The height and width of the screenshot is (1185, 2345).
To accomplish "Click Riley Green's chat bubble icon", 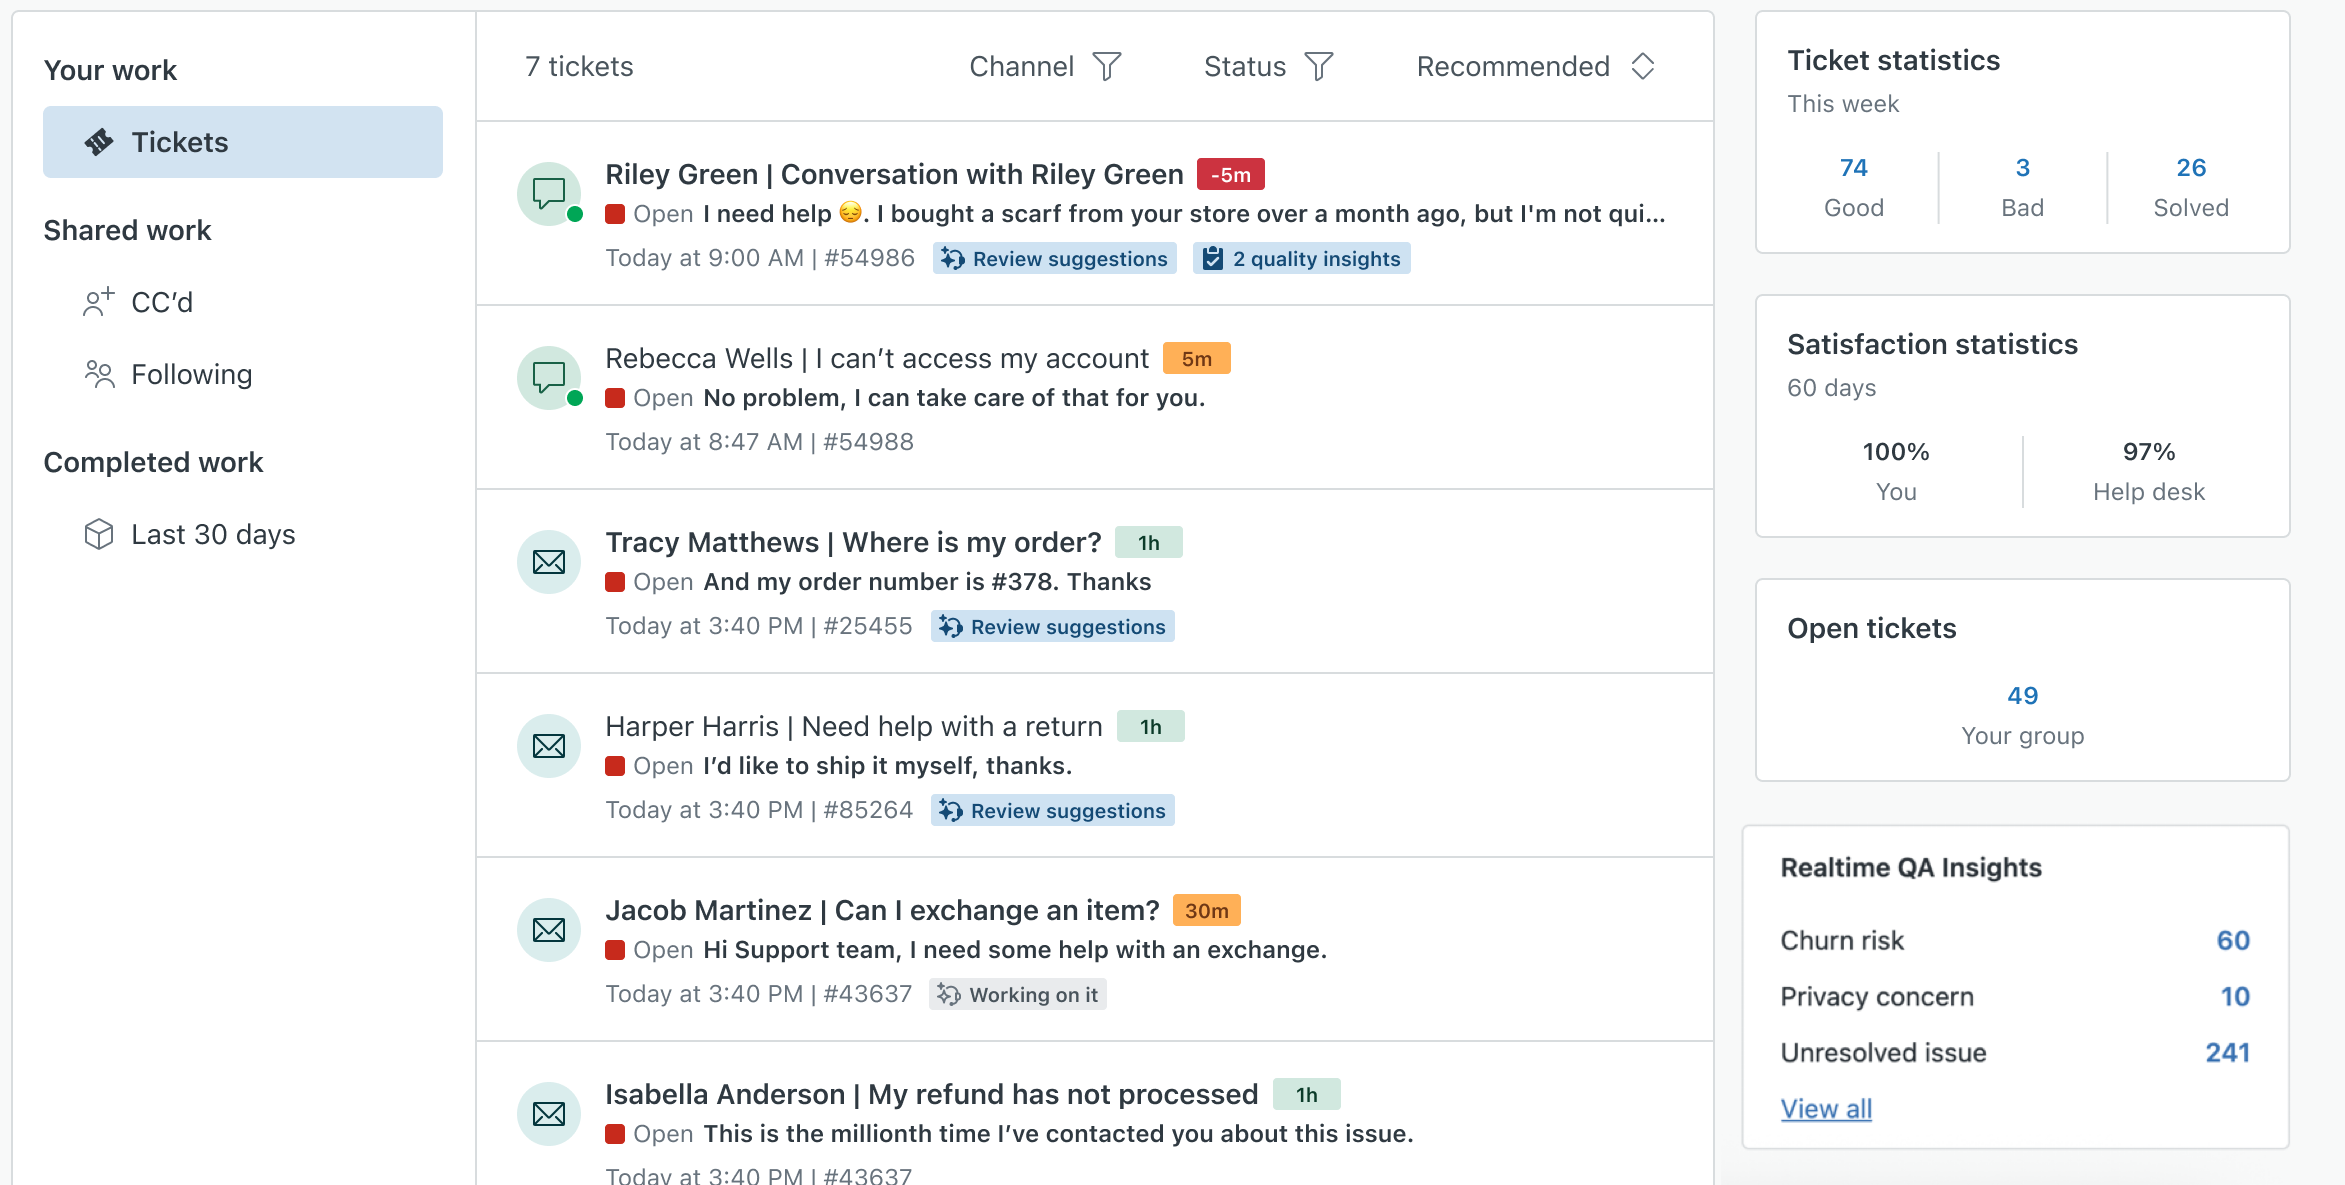I will [548, 193].
